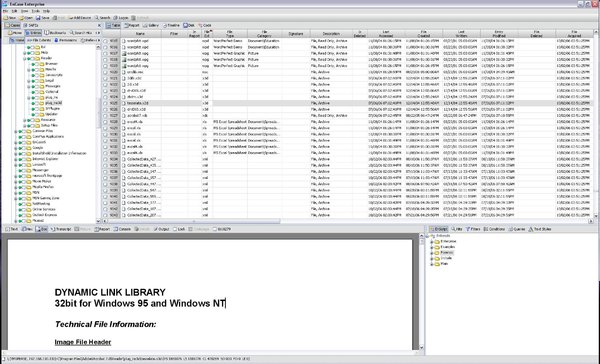
Task: Open the Console tab in bottom pane
Action: point(122,229)
